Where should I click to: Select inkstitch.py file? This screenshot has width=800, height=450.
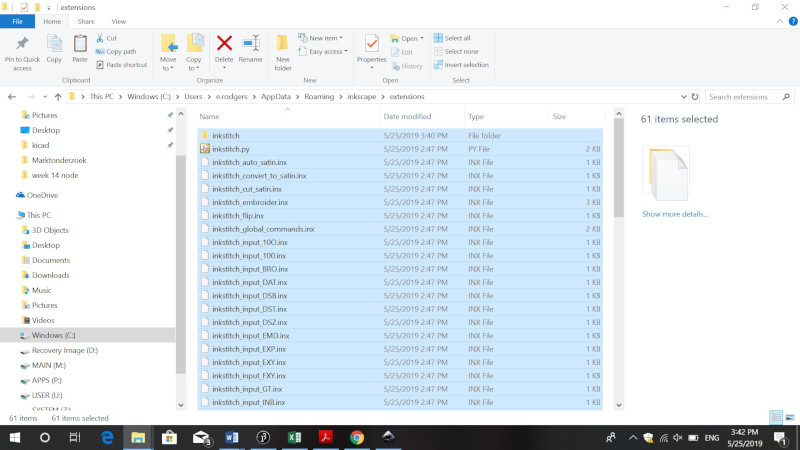400,149
